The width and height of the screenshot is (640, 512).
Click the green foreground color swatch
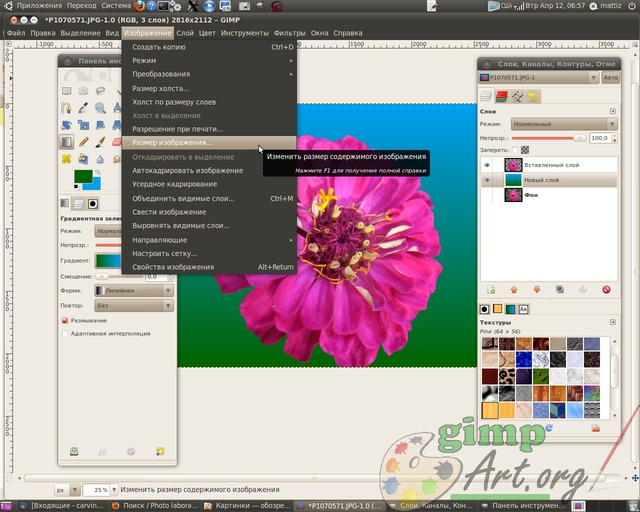pyautogui.click(x=83, y=176)
